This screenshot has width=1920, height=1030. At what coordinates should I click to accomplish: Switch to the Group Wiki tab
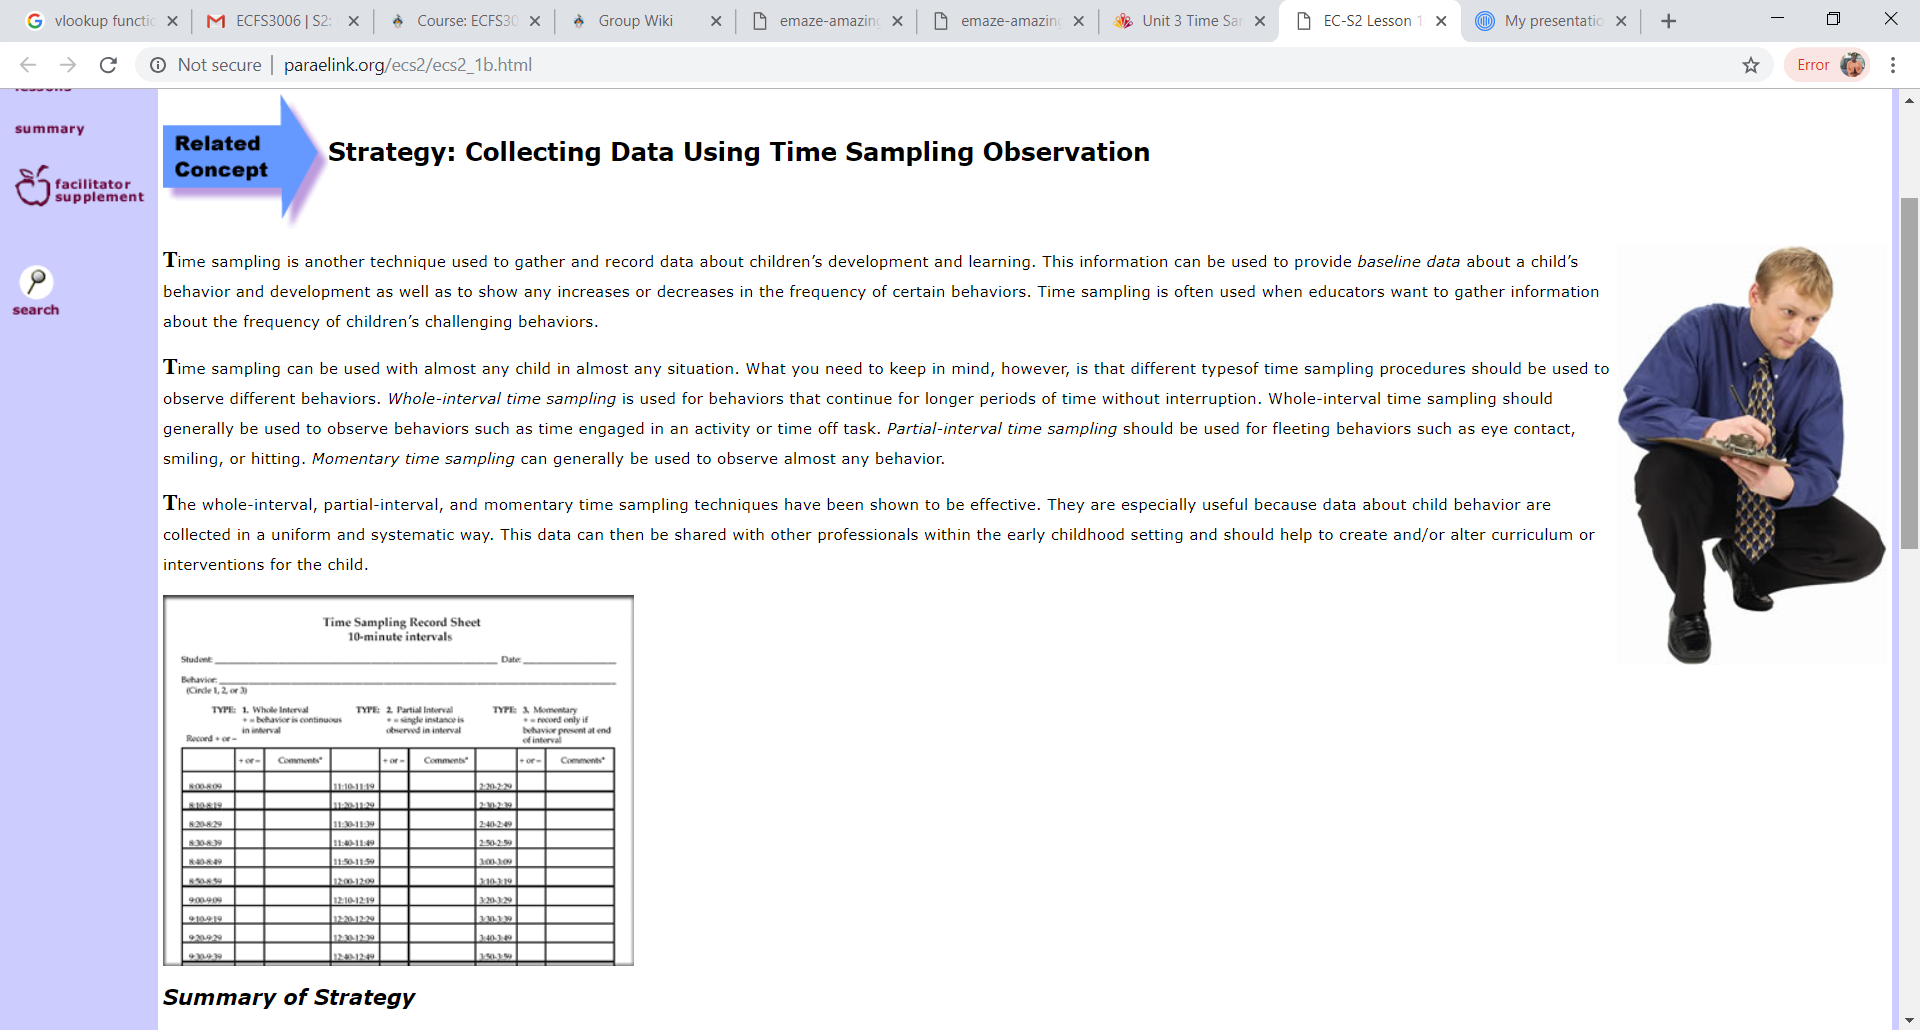click(x=633, y=20)
